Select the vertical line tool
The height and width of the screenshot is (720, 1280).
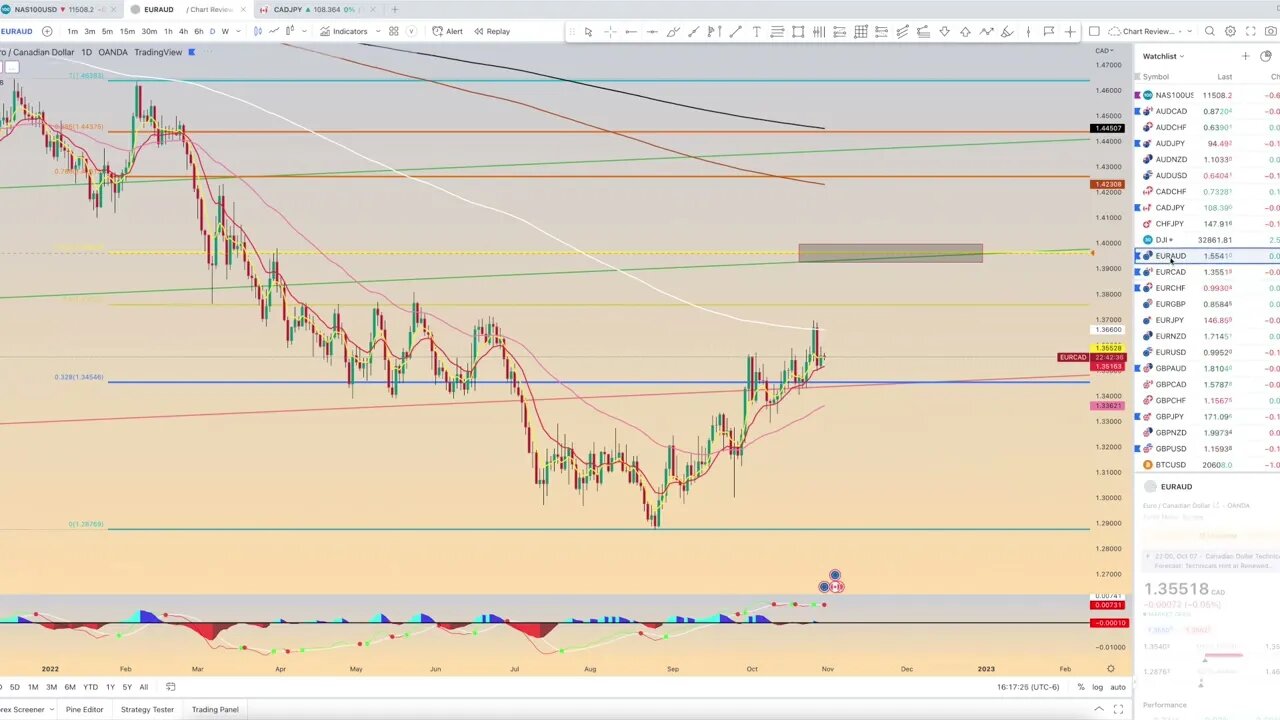(1028, 32)
